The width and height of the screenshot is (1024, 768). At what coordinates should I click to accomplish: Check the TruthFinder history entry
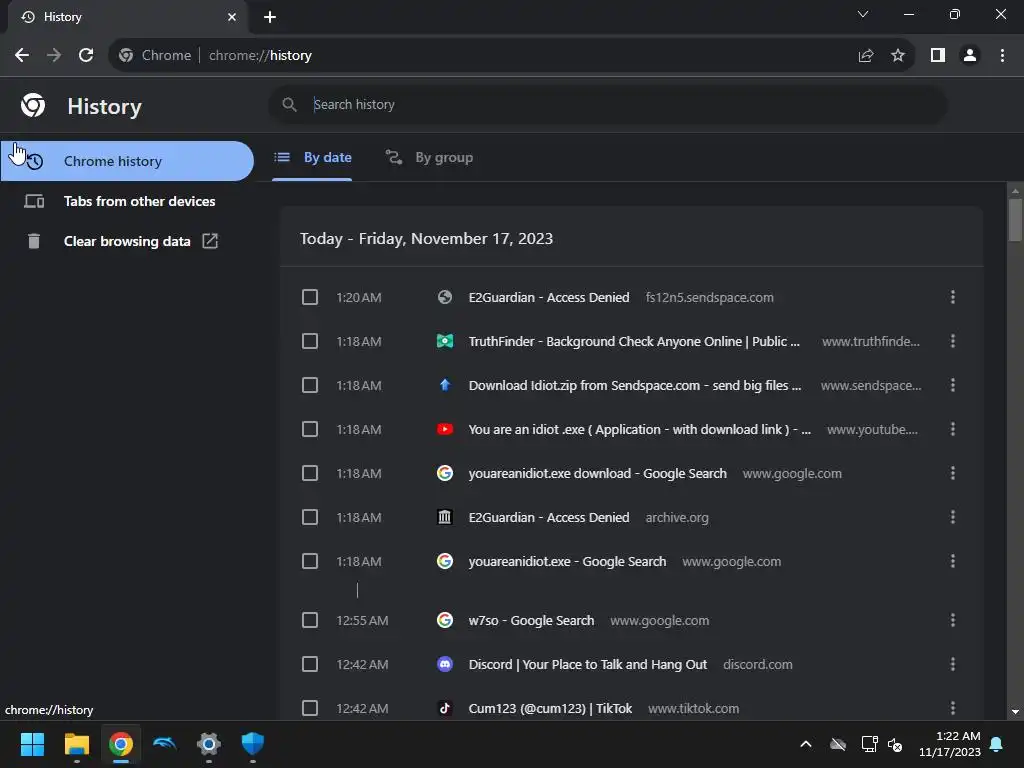[x=310, y=341]
